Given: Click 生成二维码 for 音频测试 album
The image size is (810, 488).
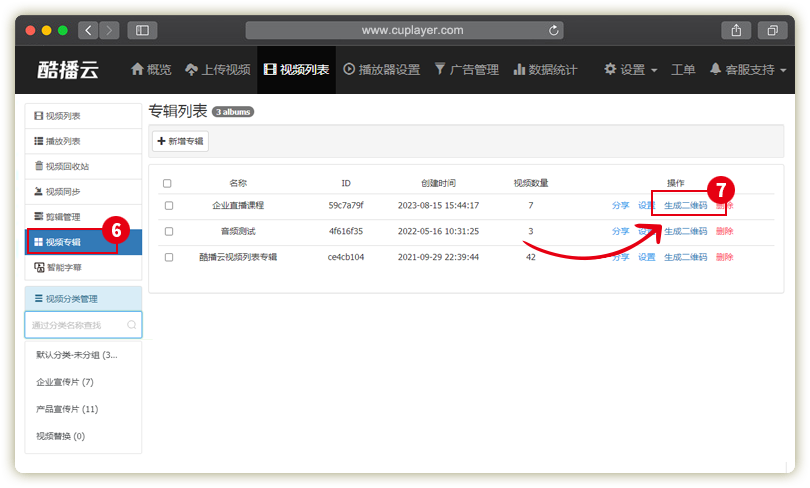Looking at the screenshot, I should tap(685, 231).
